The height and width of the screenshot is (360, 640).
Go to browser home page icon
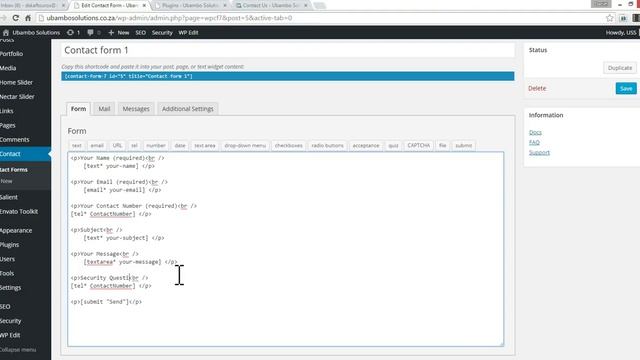(x=28, y=18)
